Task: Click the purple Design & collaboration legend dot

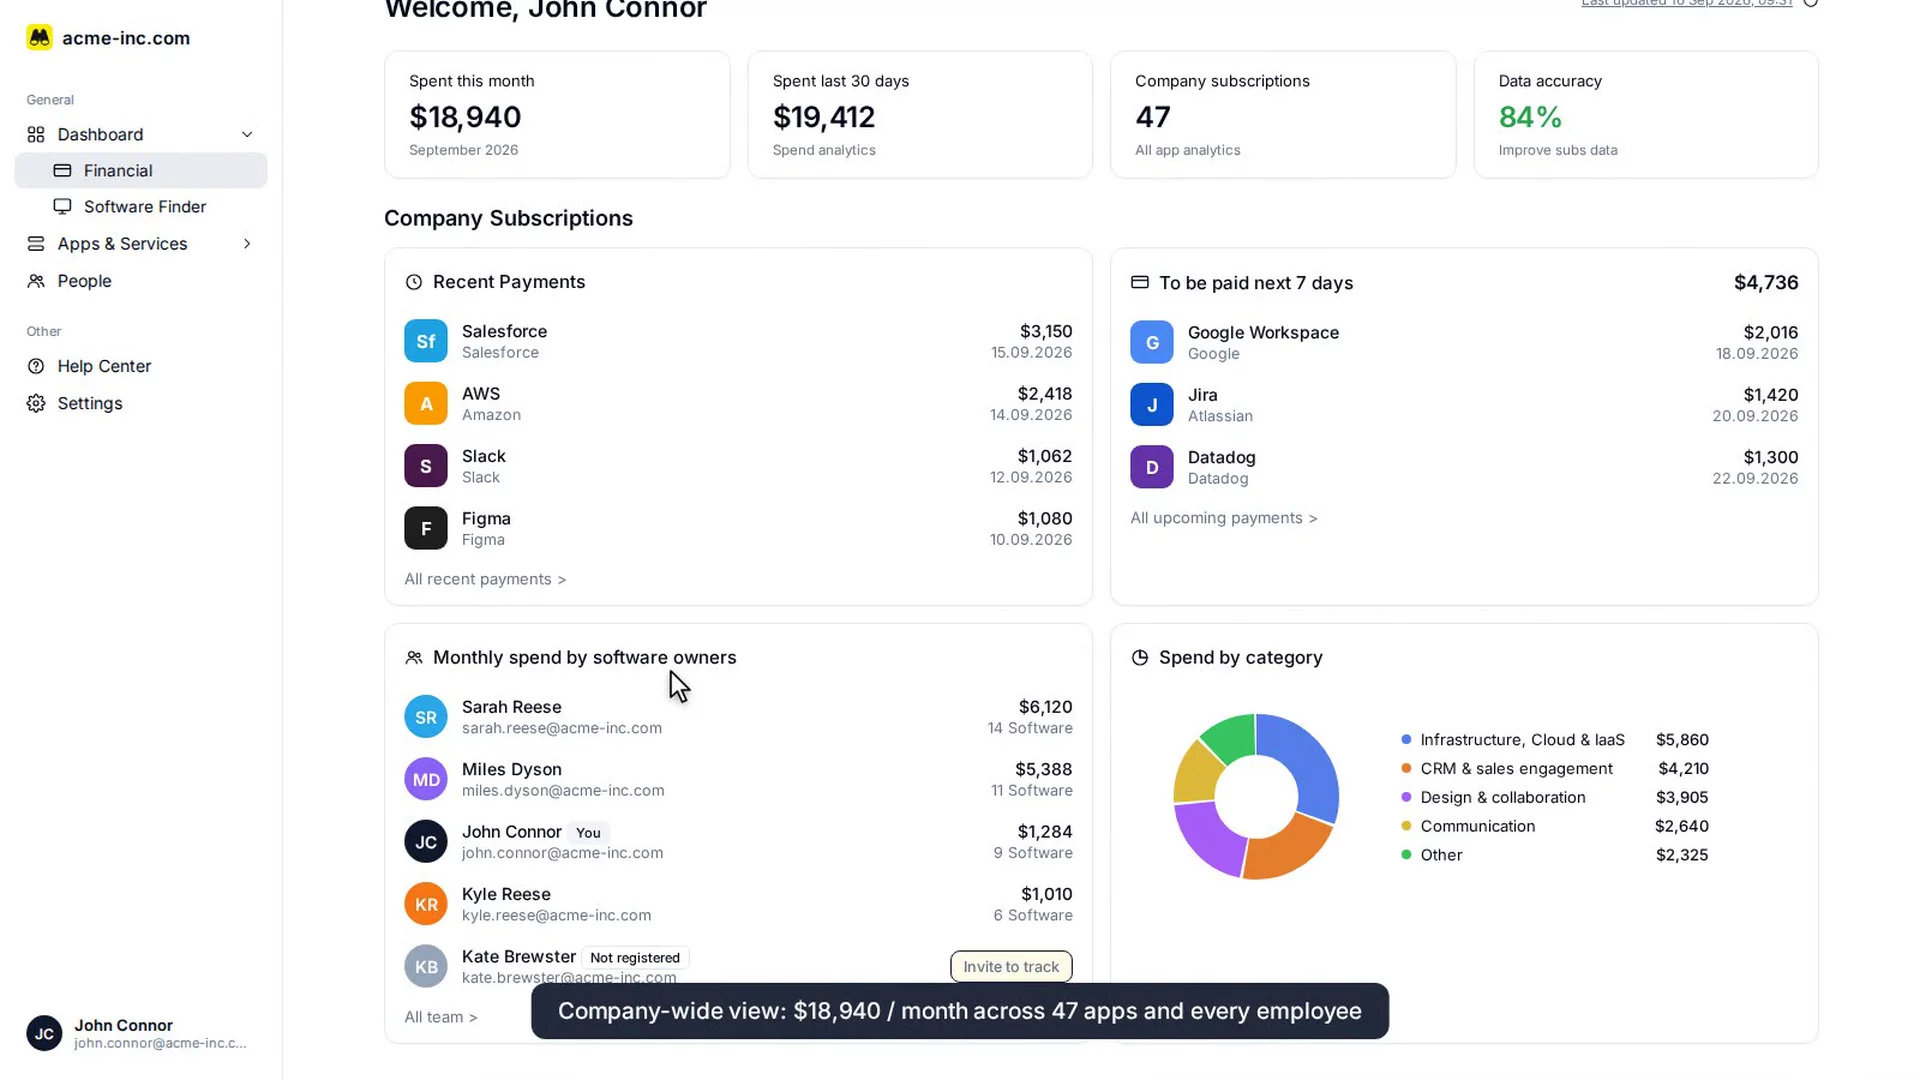Action: pyautogui.click(x=1406, y=797)
